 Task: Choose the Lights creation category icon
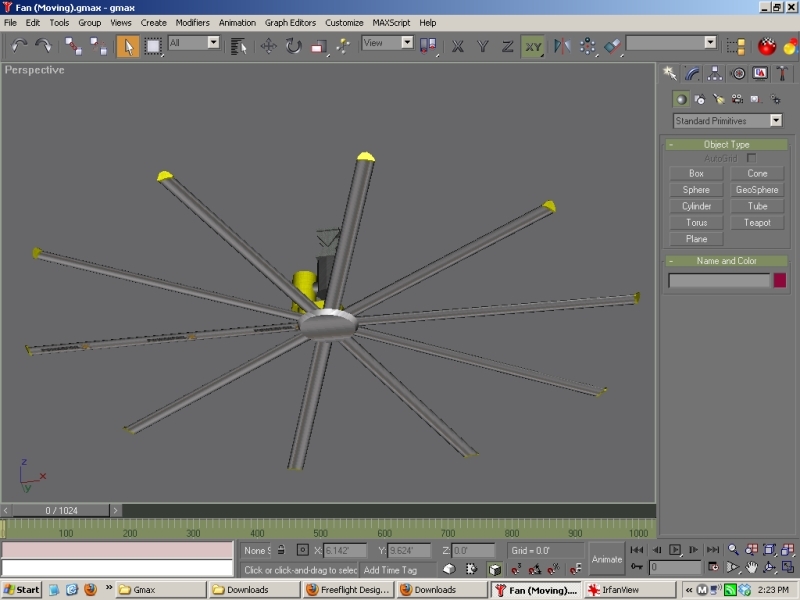(718, 99)
